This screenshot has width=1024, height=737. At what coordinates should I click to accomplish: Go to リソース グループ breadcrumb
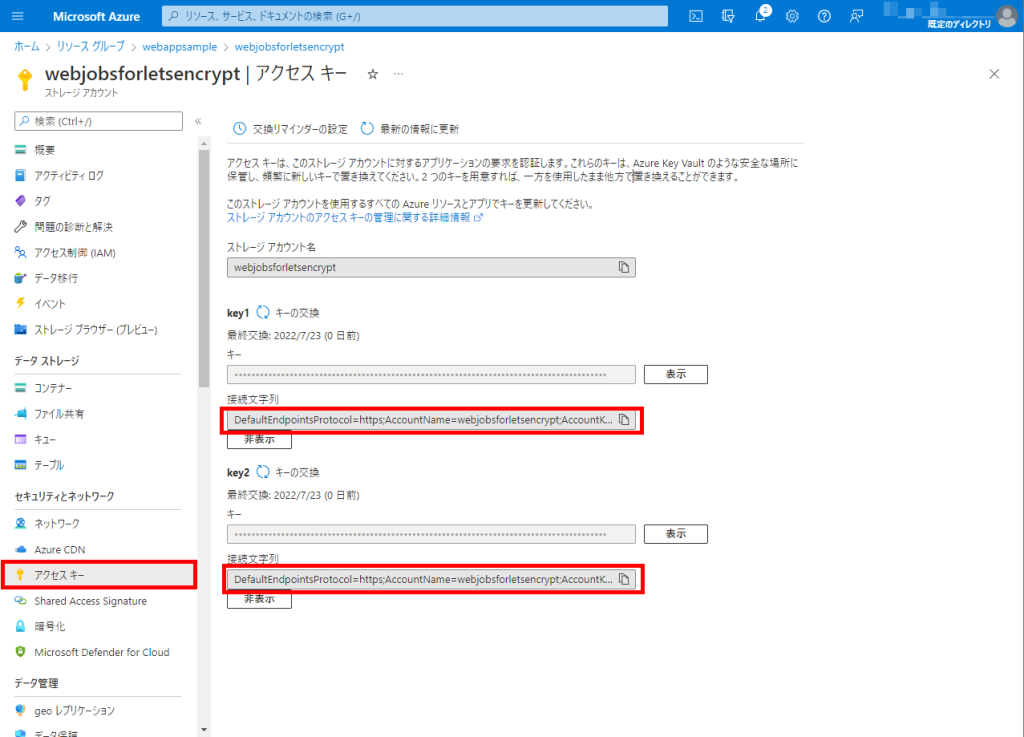point(90,46)
